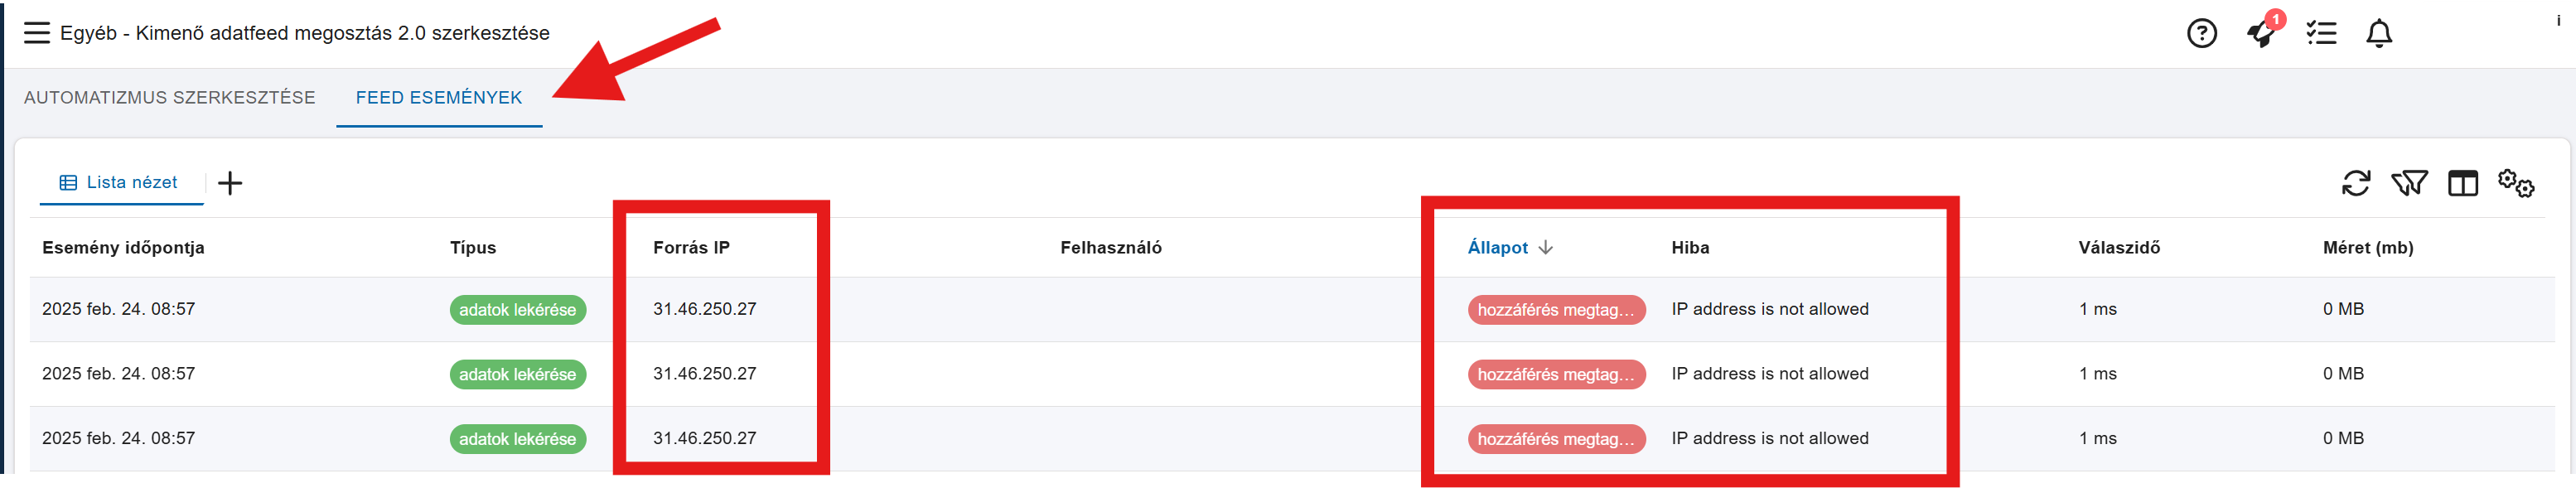The height and width of the screenshot is (488, 2576).
Task: Open the list filter funnel icon
Action: pos(2409,183)
